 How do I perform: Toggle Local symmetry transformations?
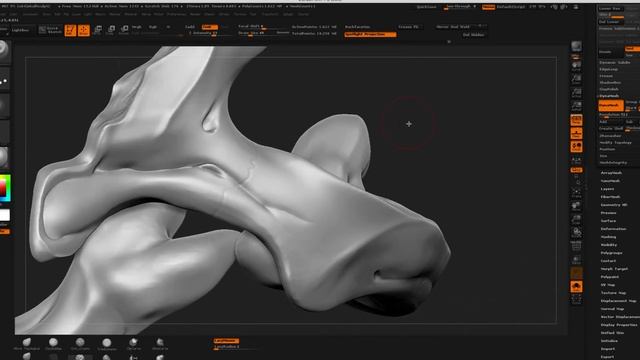[576, 147]
